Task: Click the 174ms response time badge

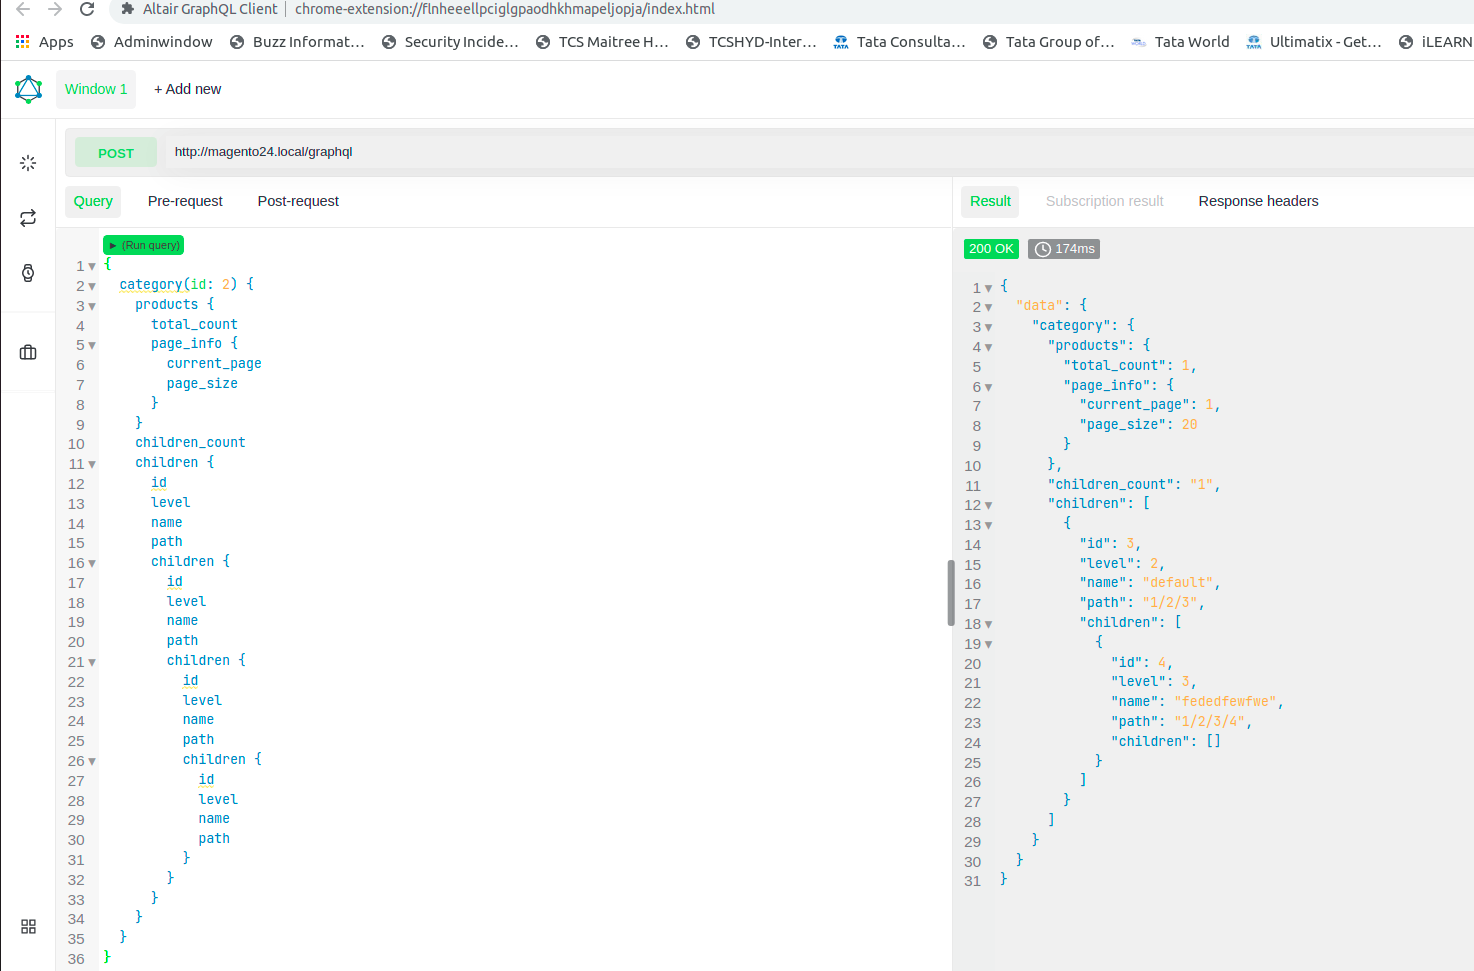Action: click(x=1064, y=249)
